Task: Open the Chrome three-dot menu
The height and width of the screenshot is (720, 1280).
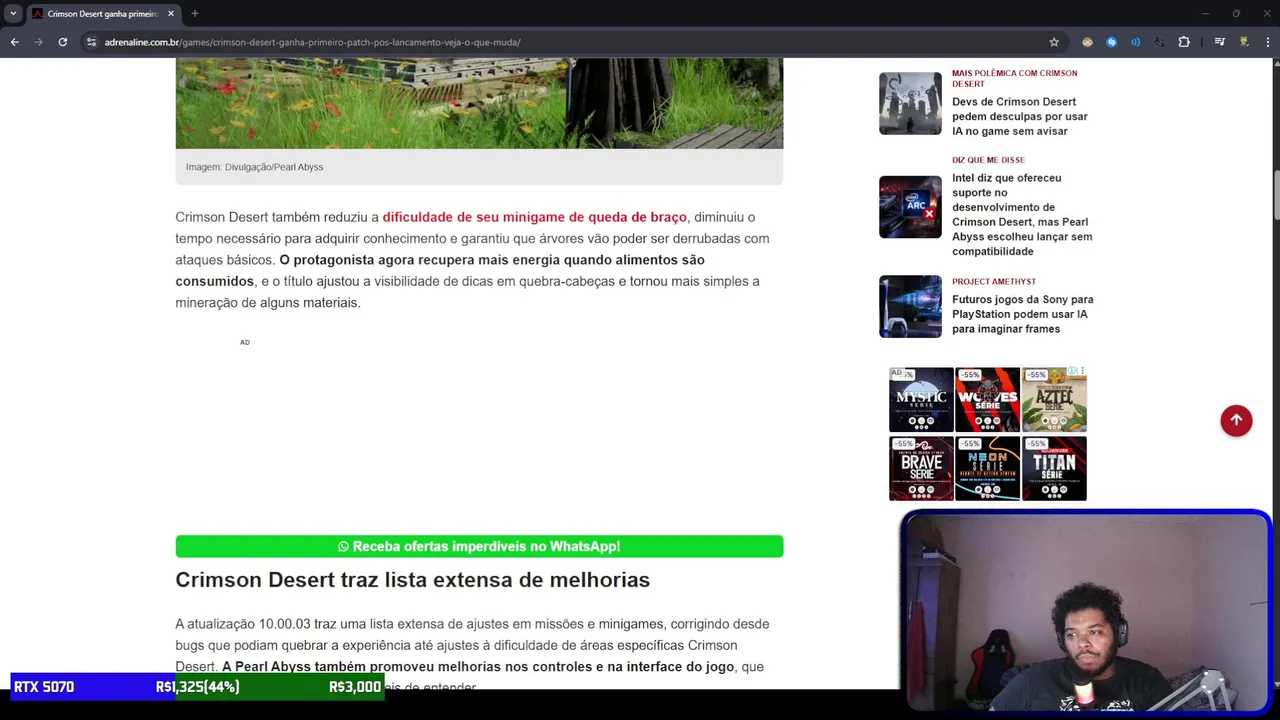Action: [1266, 42]
